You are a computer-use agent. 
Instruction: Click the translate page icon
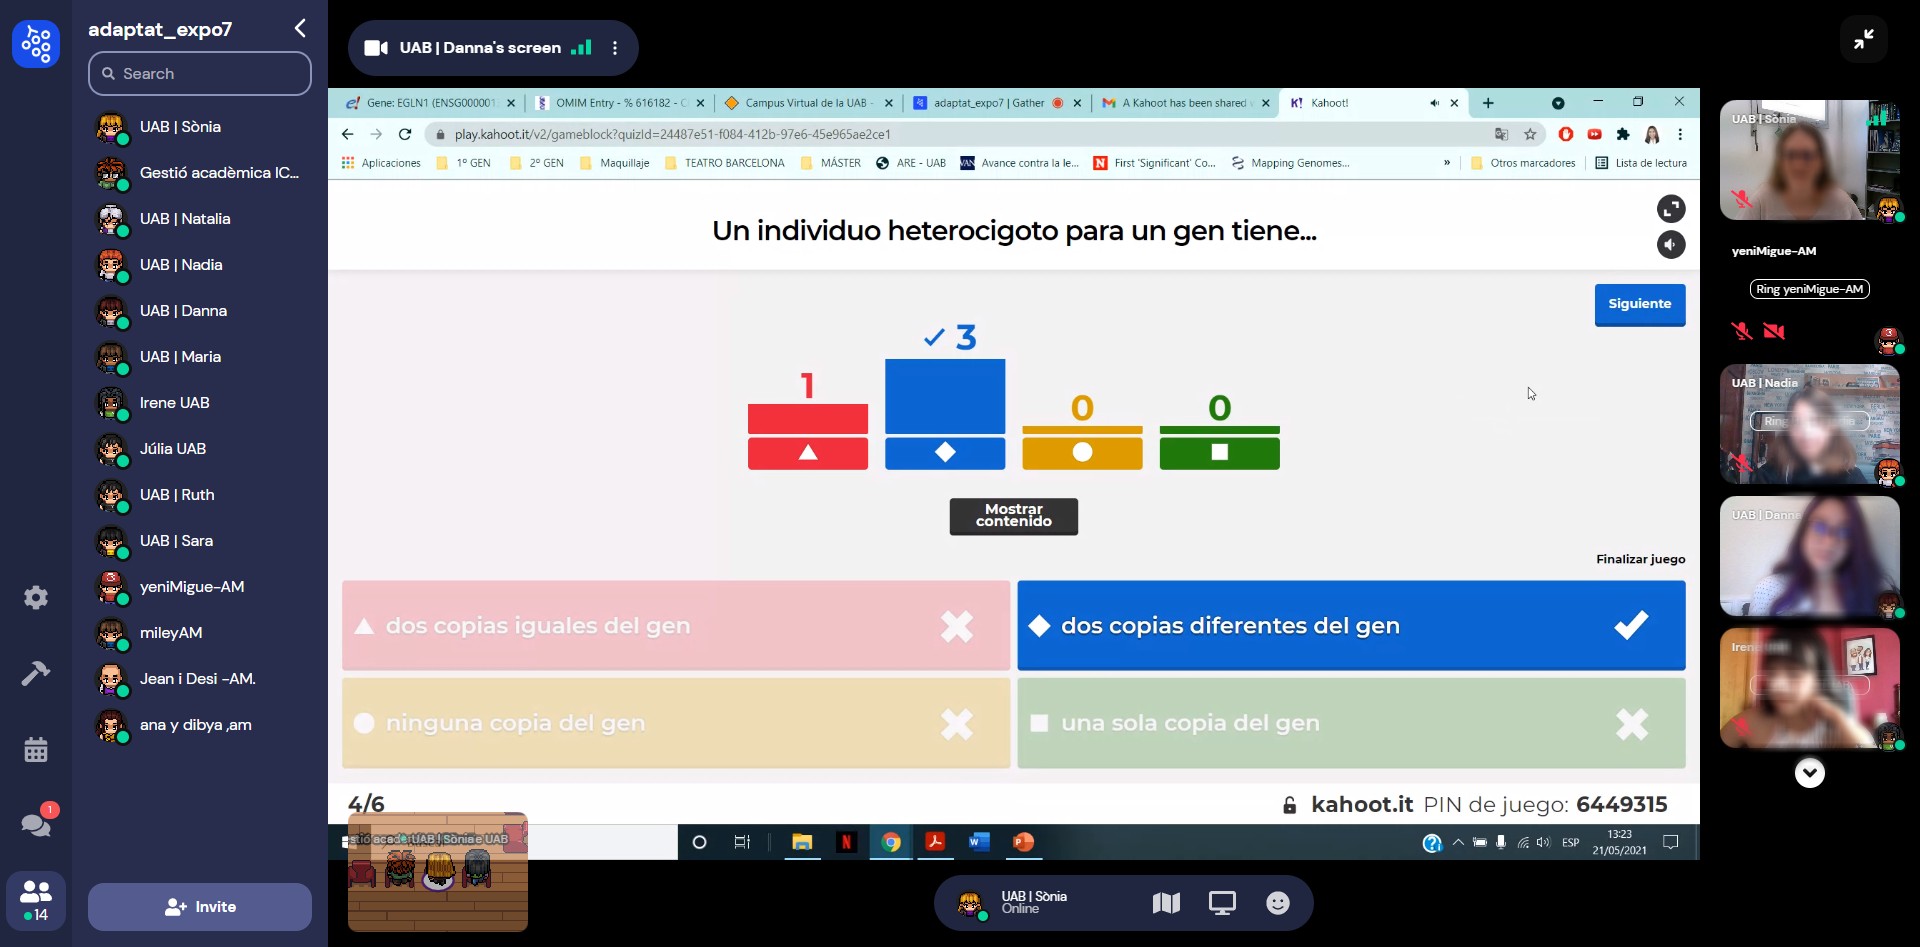(1501, 134)
